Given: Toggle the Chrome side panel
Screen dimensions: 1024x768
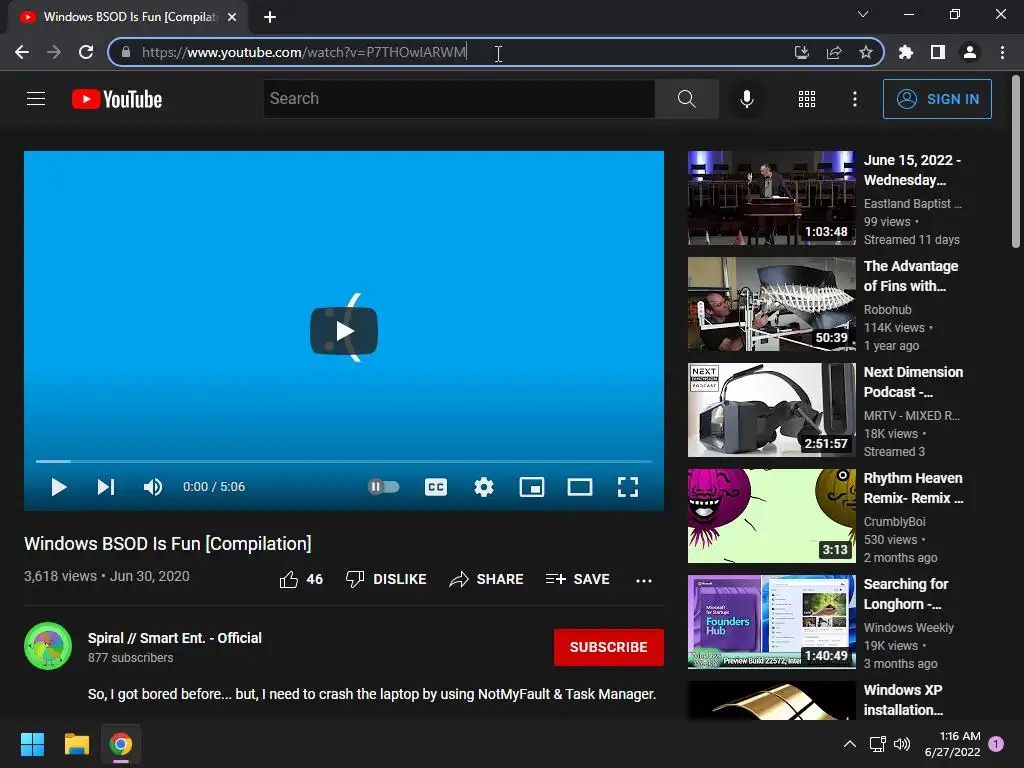Looking at the screenshot, I should point(938,52).
